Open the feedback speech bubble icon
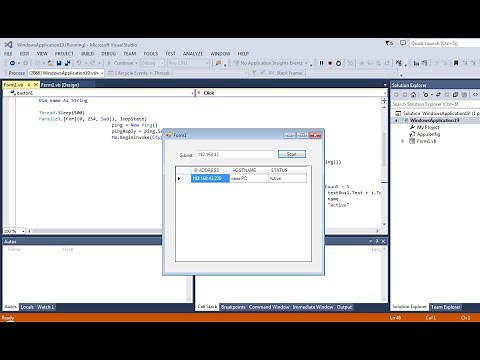 pyautogui.click(x=403, y=43)
